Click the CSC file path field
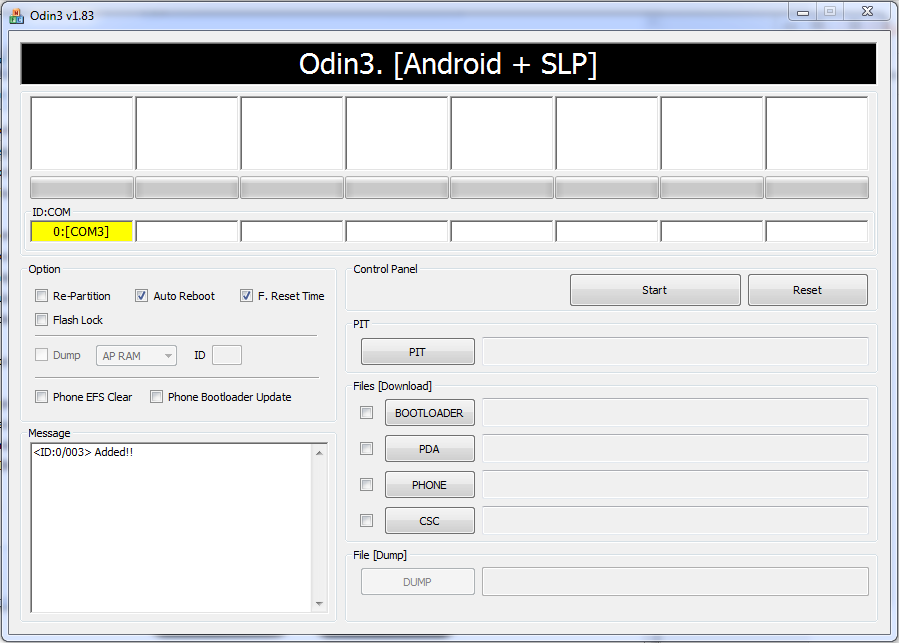Screen dimensions: 899x643 675,520
